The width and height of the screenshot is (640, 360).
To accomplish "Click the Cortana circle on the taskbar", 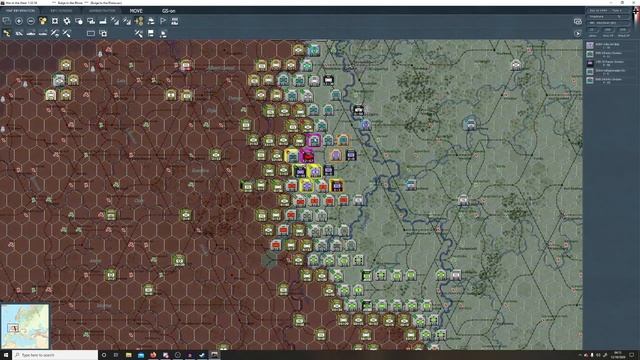I will coord(104,355).
